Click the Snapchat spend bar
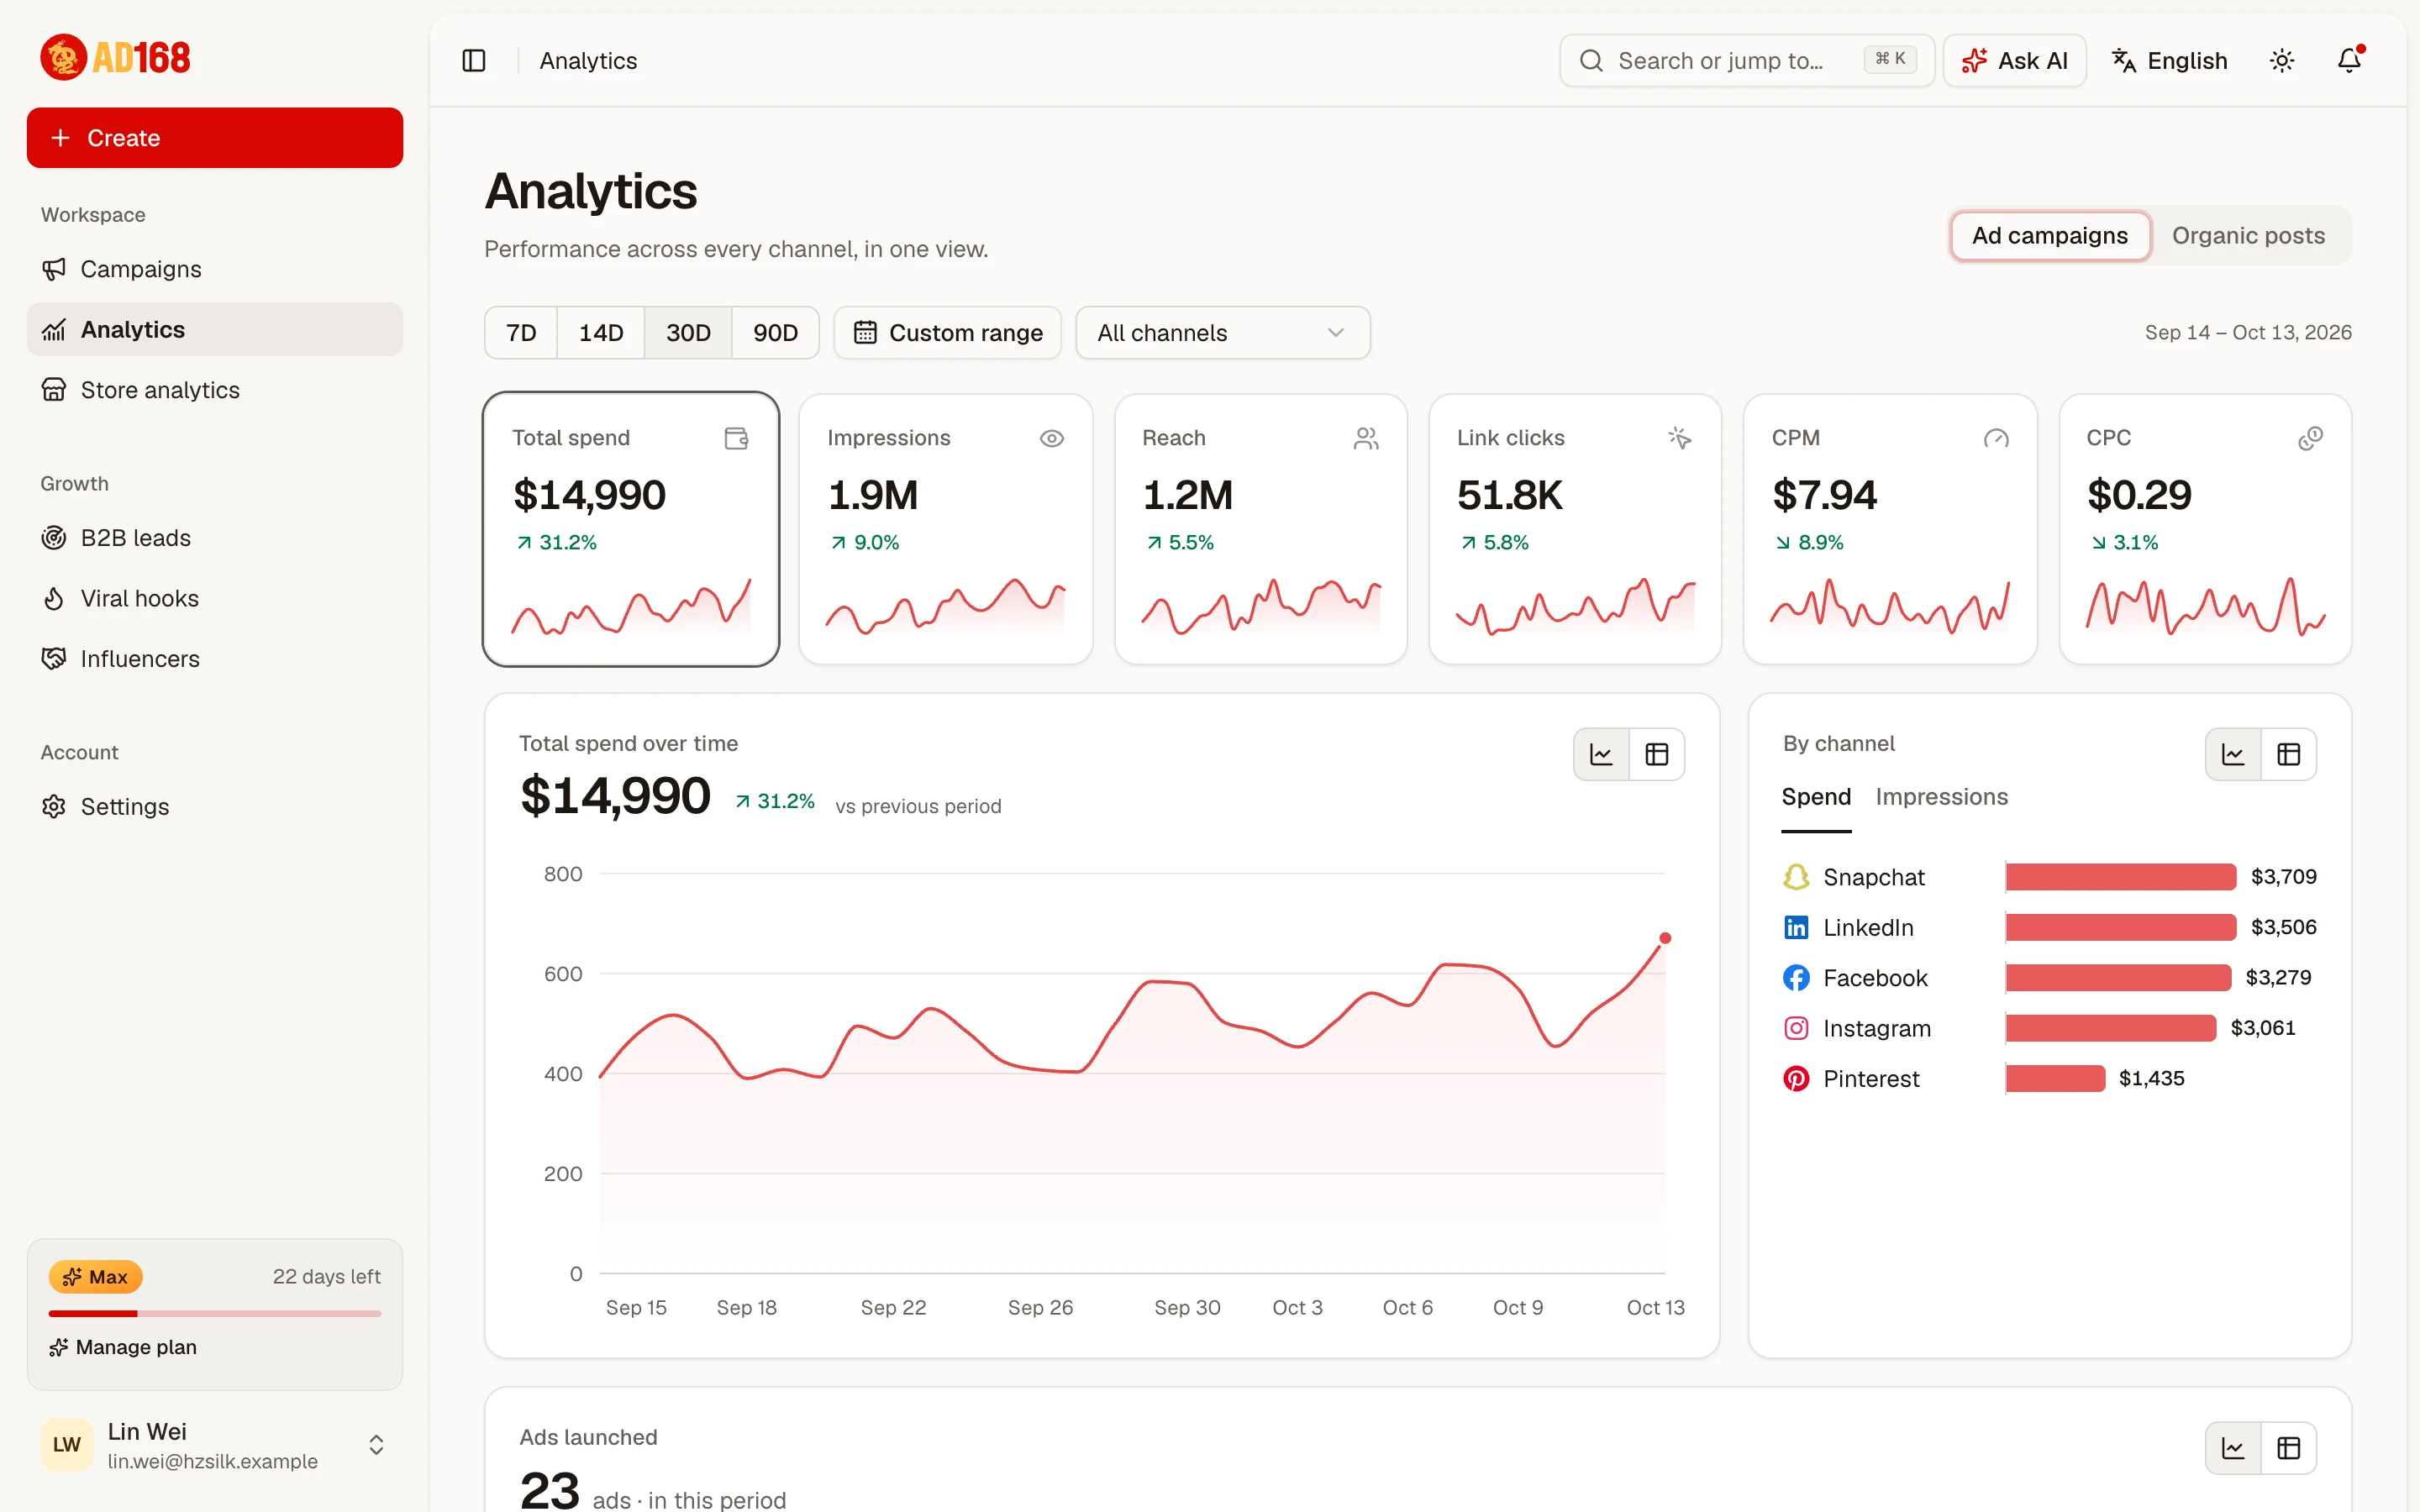 2120,877
